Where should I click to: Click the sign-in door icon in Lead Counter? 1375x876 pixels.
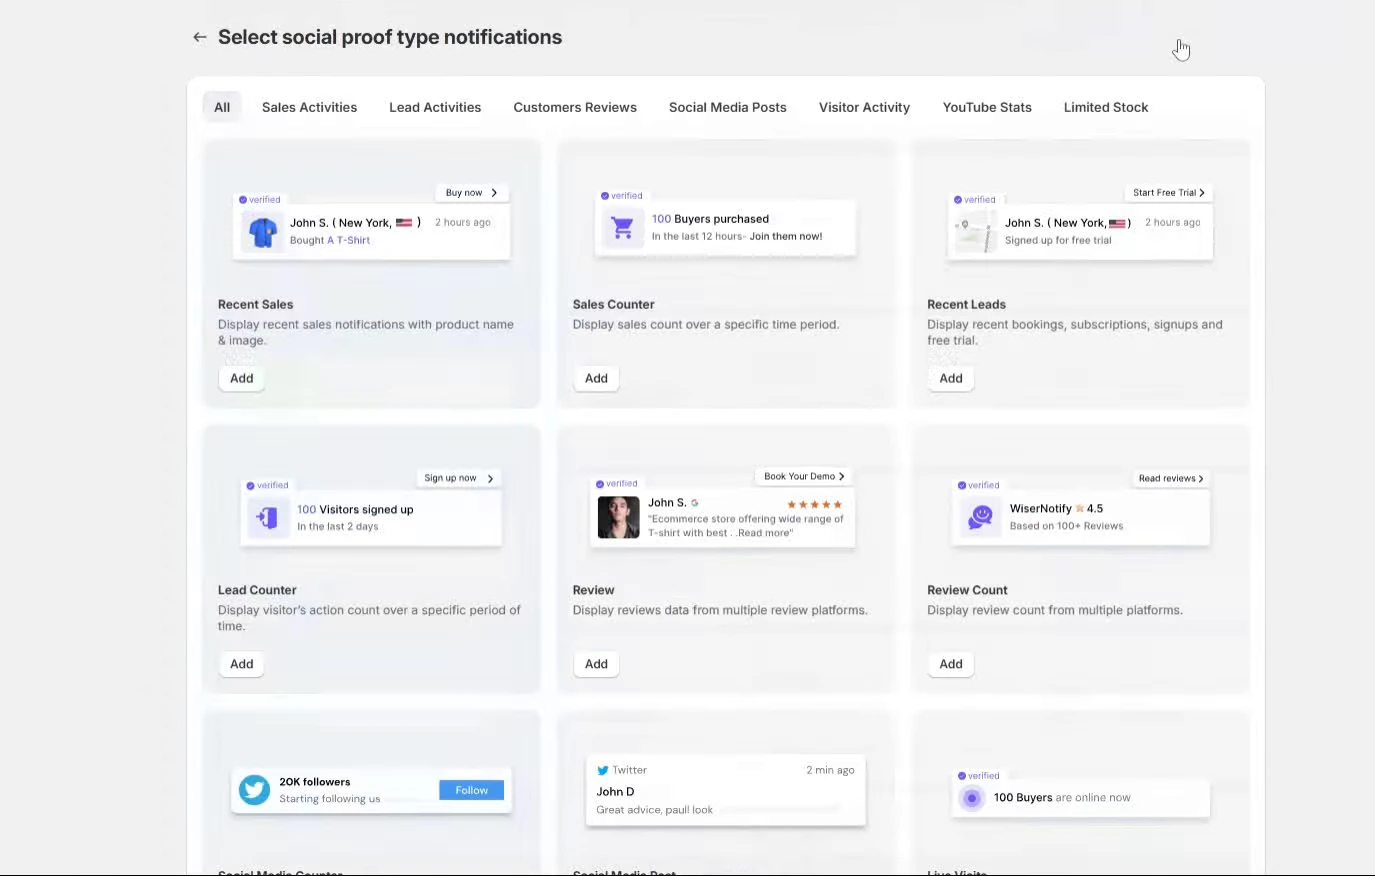tap(267, 517)
